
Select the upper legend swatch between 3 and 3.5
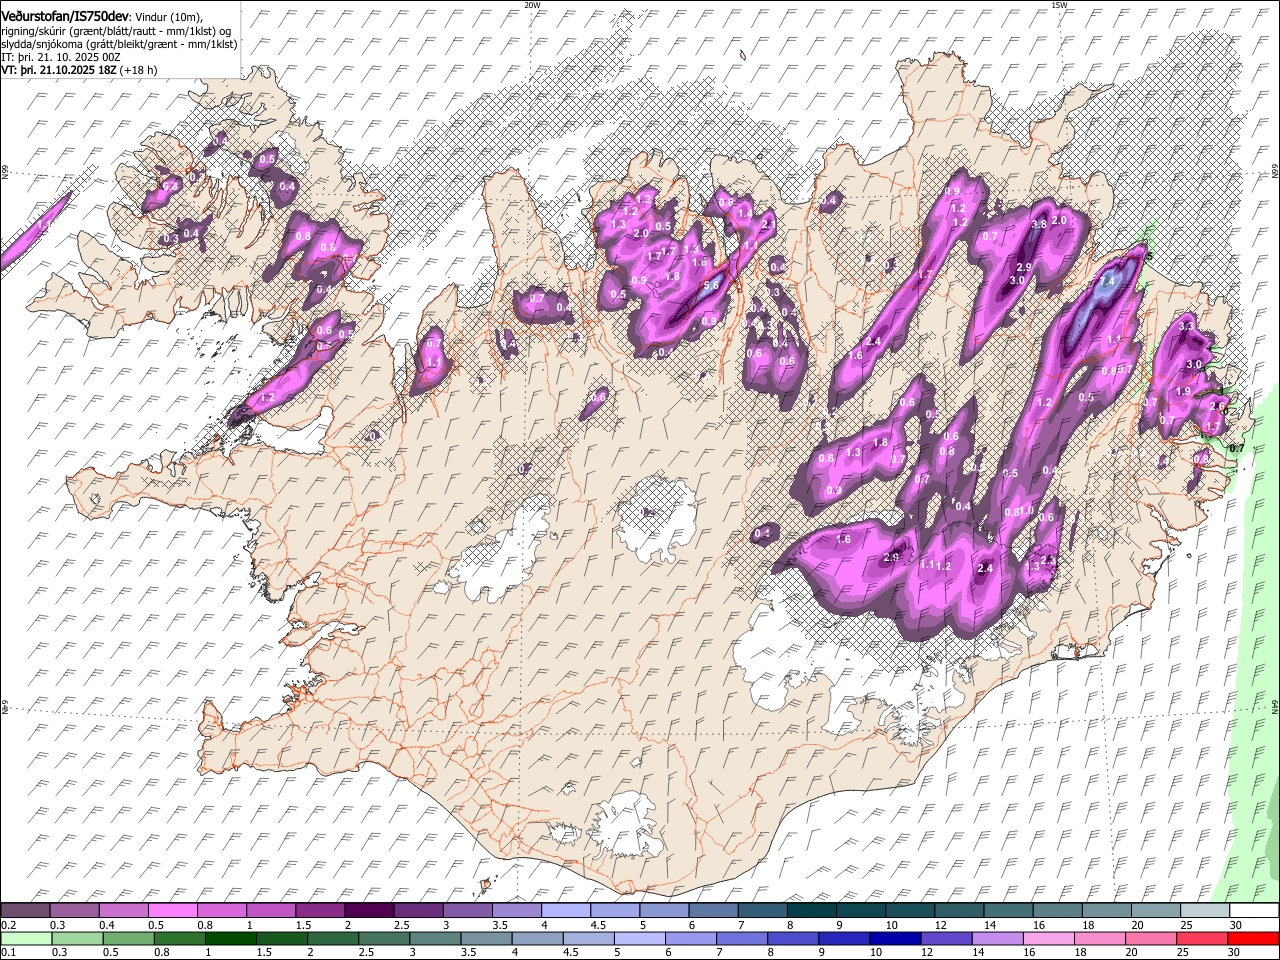click(468, 910)
